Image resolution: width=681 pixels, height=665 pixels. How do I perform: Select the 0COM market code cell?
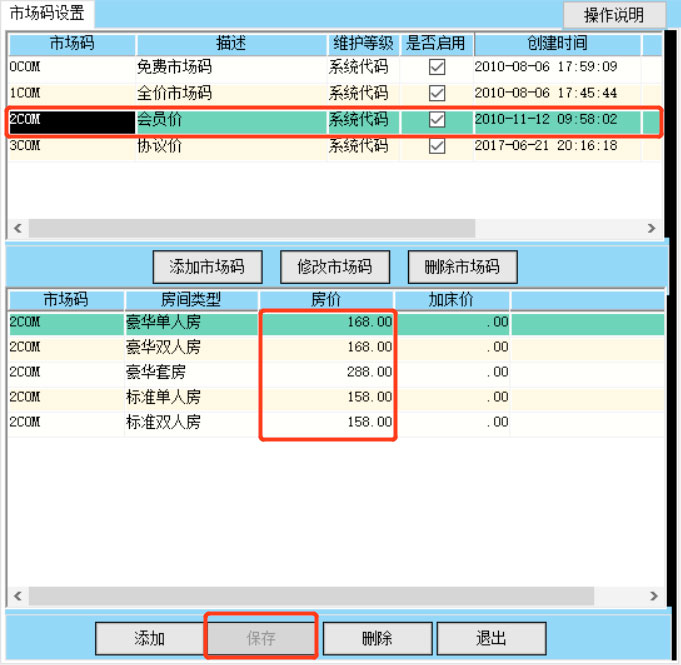(72, 67)
